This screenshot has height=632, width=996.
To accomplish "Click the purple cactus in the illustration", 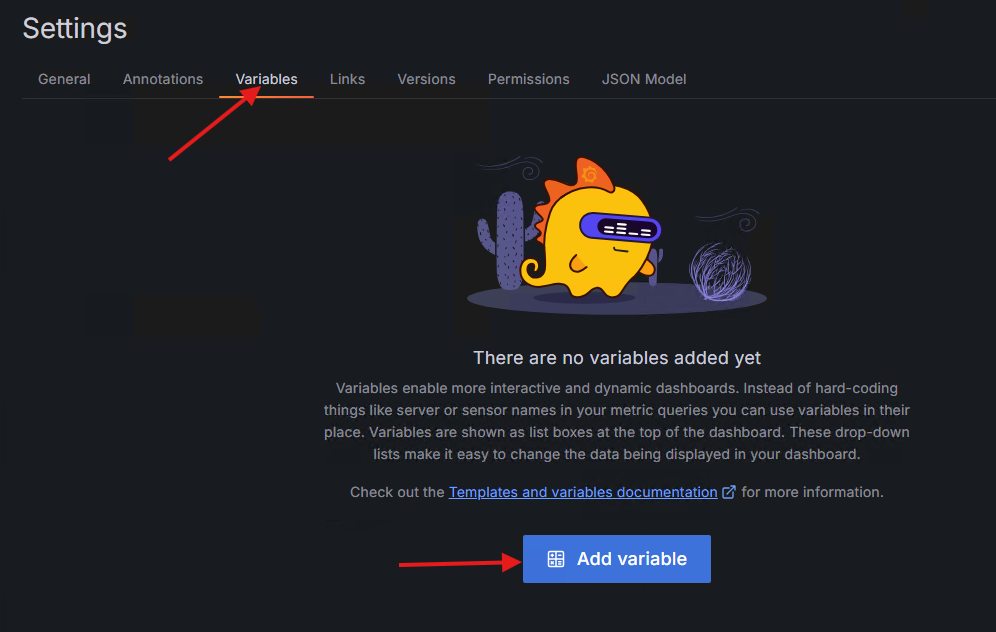I will (508, 240).
